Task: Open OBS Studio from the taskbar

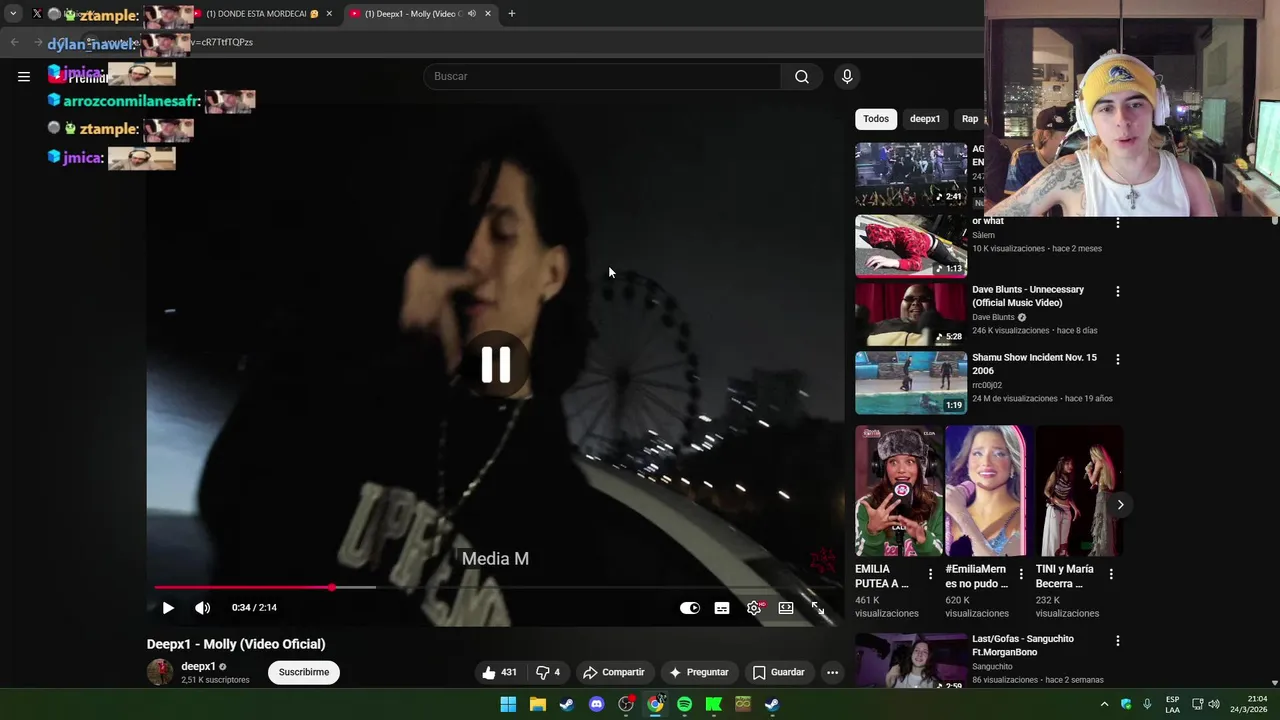Action: 626,704
